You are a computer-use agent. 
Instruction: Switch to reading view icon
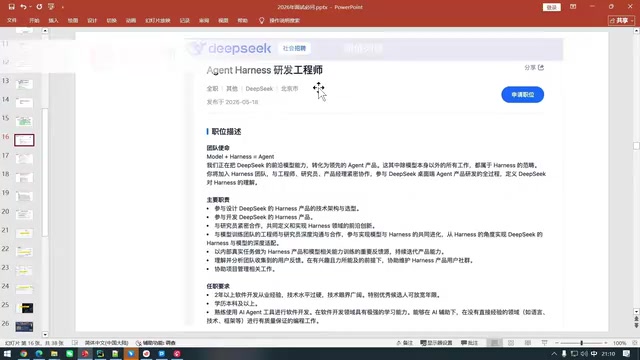(528, 343)
